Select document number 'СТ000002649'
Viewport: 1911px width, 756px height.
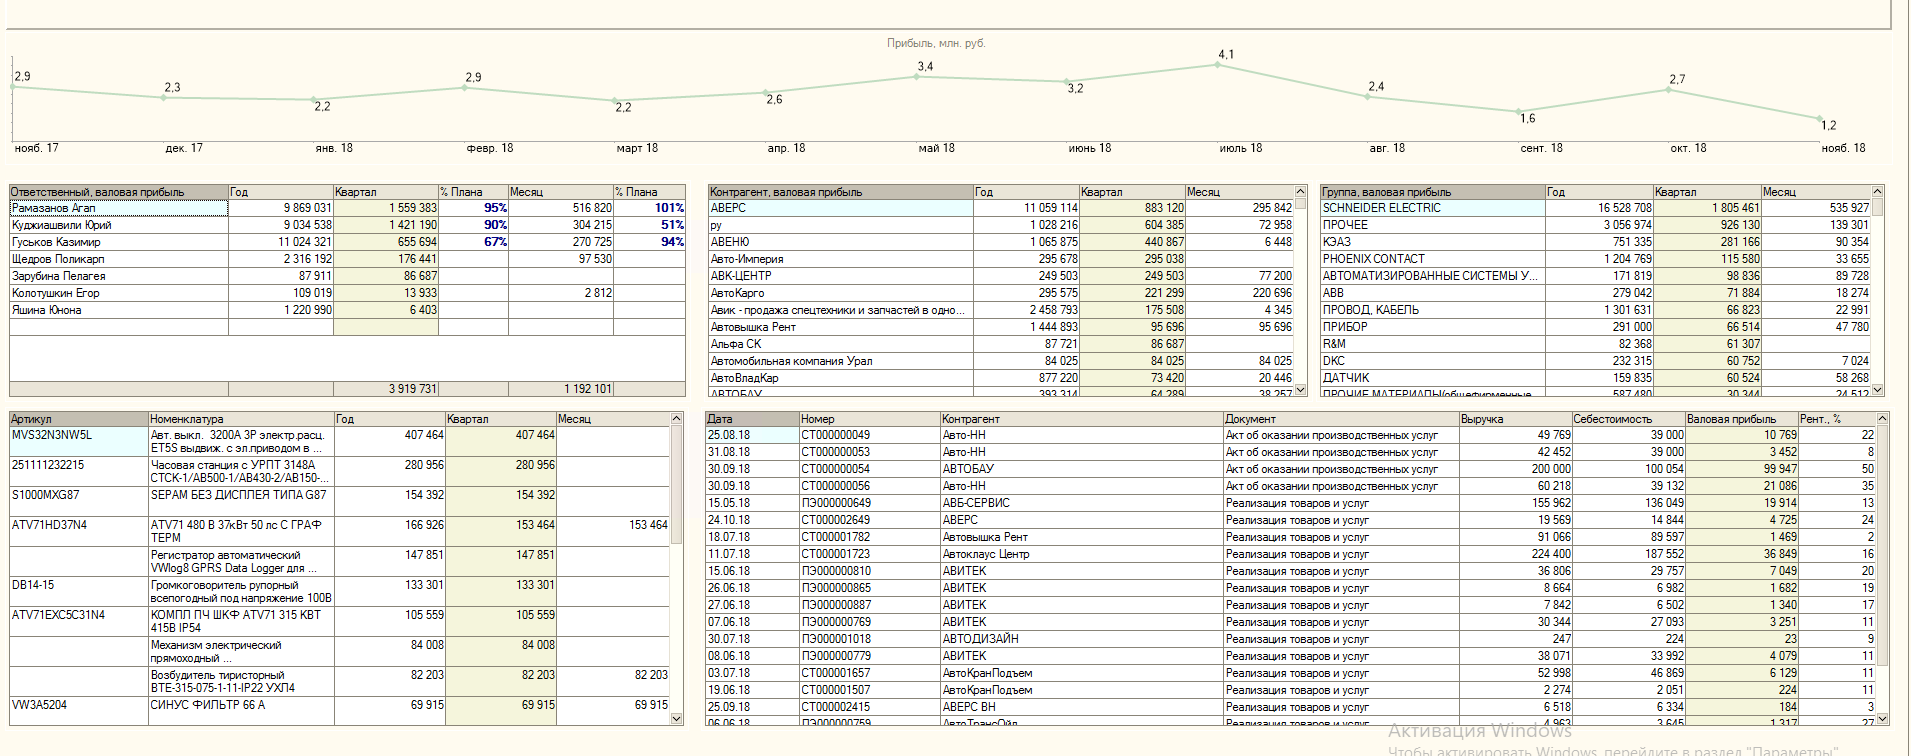click(x=869, y=520)
